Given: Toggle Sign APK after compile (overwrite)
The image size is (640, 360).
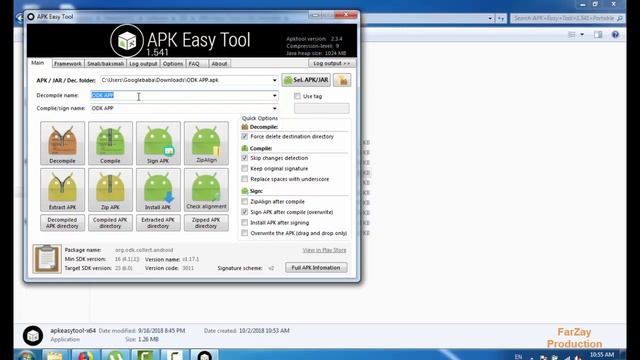Looking at the screenshot, I should click(x=244, y=212).
